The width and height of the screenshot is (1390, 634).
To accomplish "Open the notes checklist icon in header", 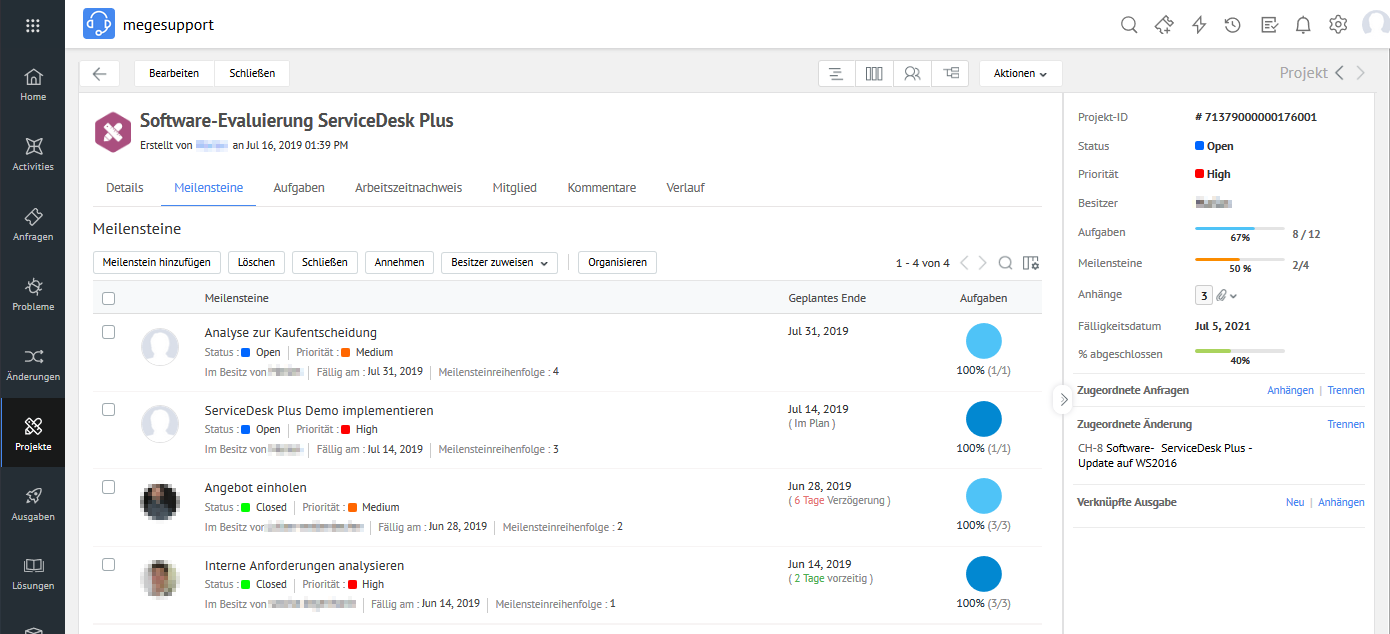I will [1269, 25].
